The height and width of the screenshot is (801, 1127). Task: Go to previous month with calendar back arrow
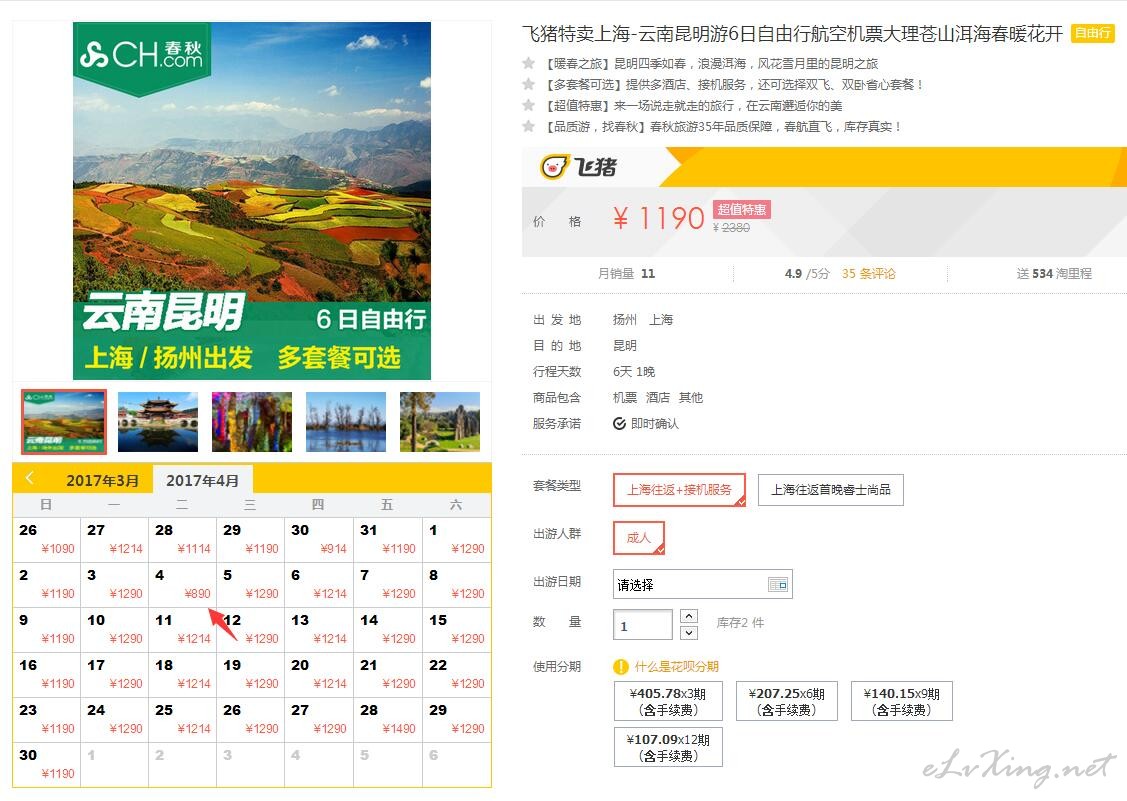tap(29, 478)
